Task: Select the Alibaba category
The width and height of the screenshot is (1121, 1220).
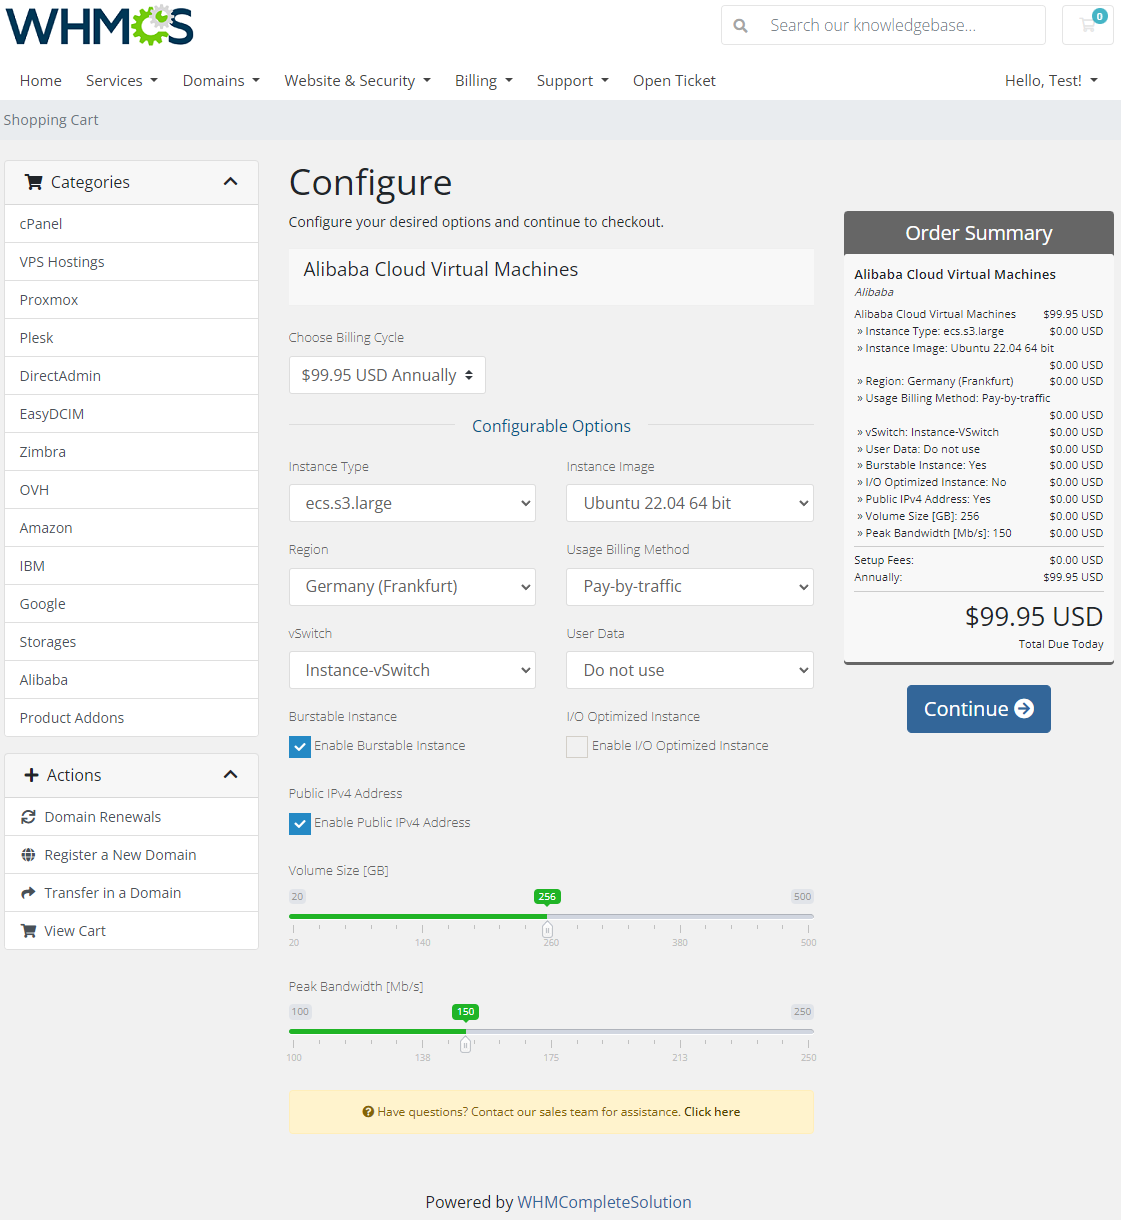Action: (132, 680)
